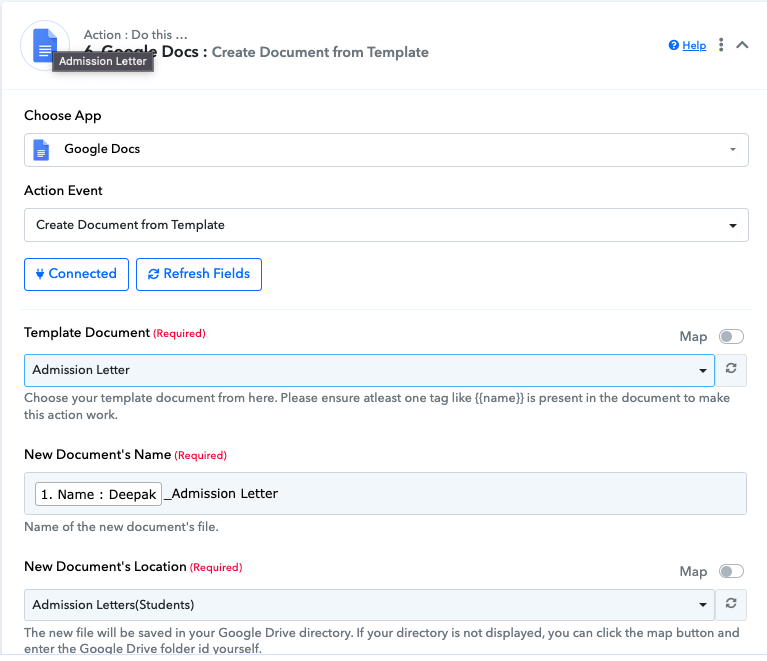
Task: Open the Action Event dropdown
Action: (x=386, y=225)
